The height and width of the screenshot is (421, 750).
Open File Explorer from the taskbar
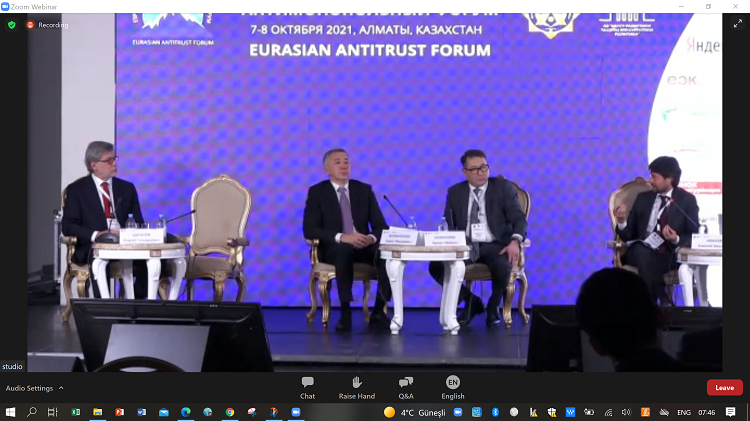pyautogui.click(x=98, y=412)
